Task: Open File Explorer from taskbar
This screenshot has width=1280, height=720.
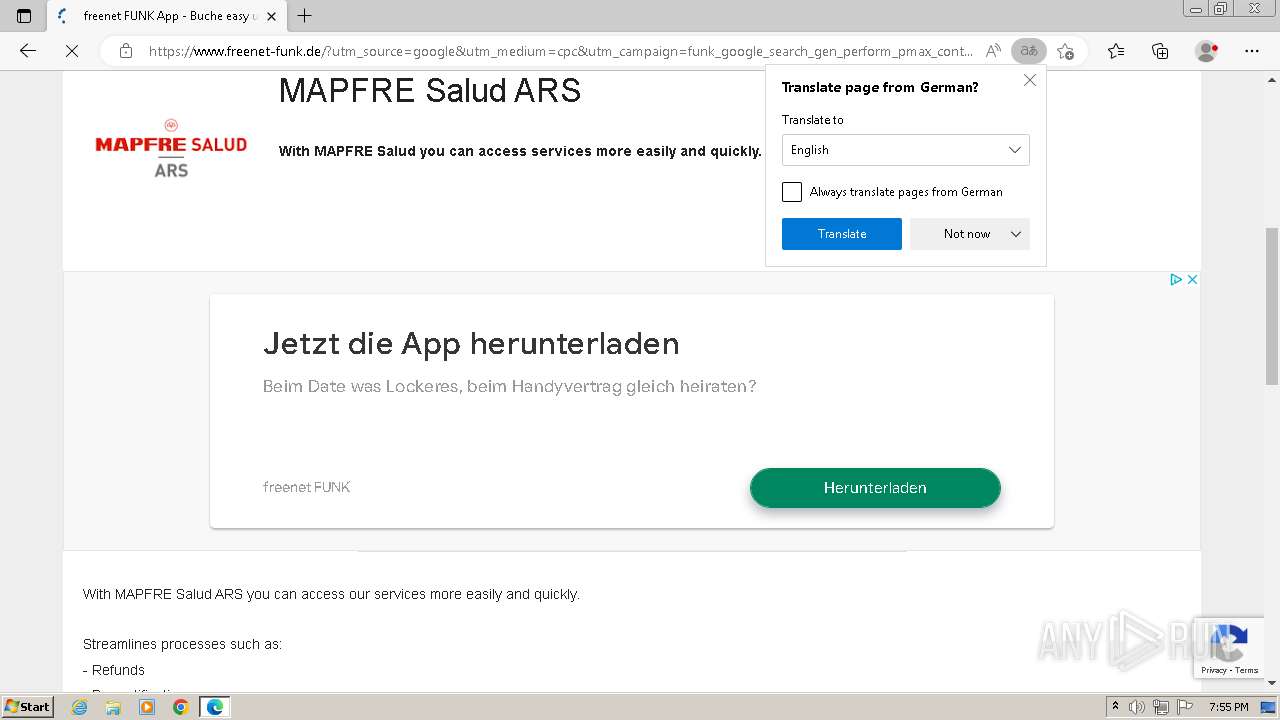Action: coord(113,707)
